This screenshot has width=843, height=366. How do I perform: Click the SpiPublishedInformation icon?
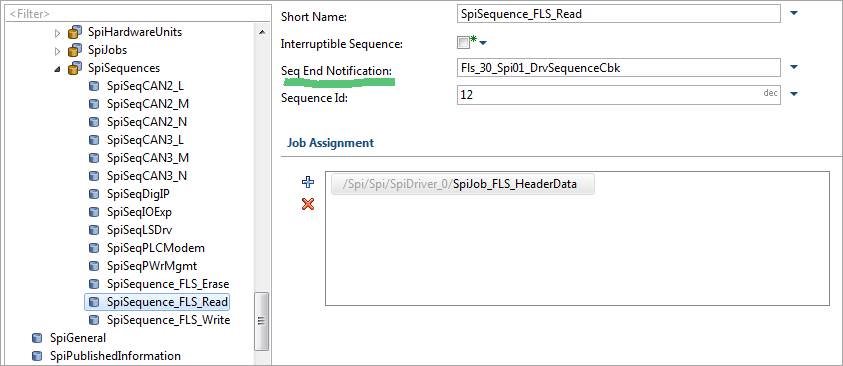coord(37,356)
